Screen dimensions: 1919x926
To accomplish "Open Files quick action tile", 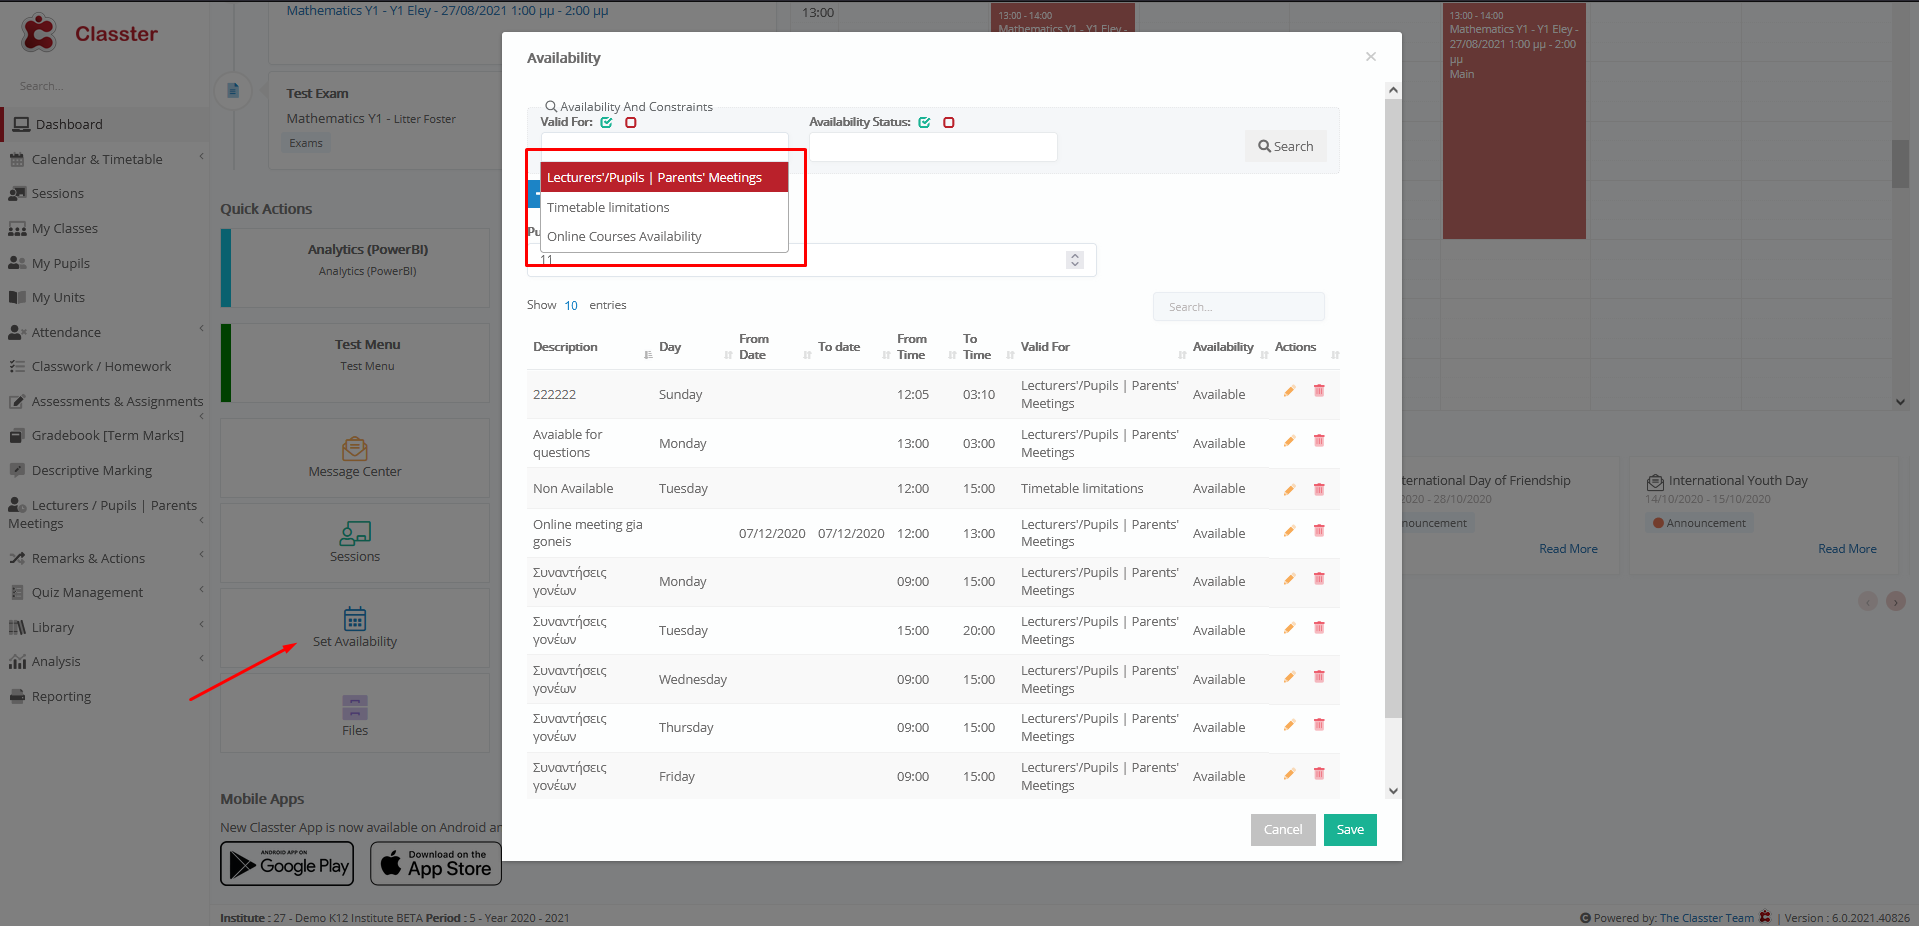I will [355, 714].
